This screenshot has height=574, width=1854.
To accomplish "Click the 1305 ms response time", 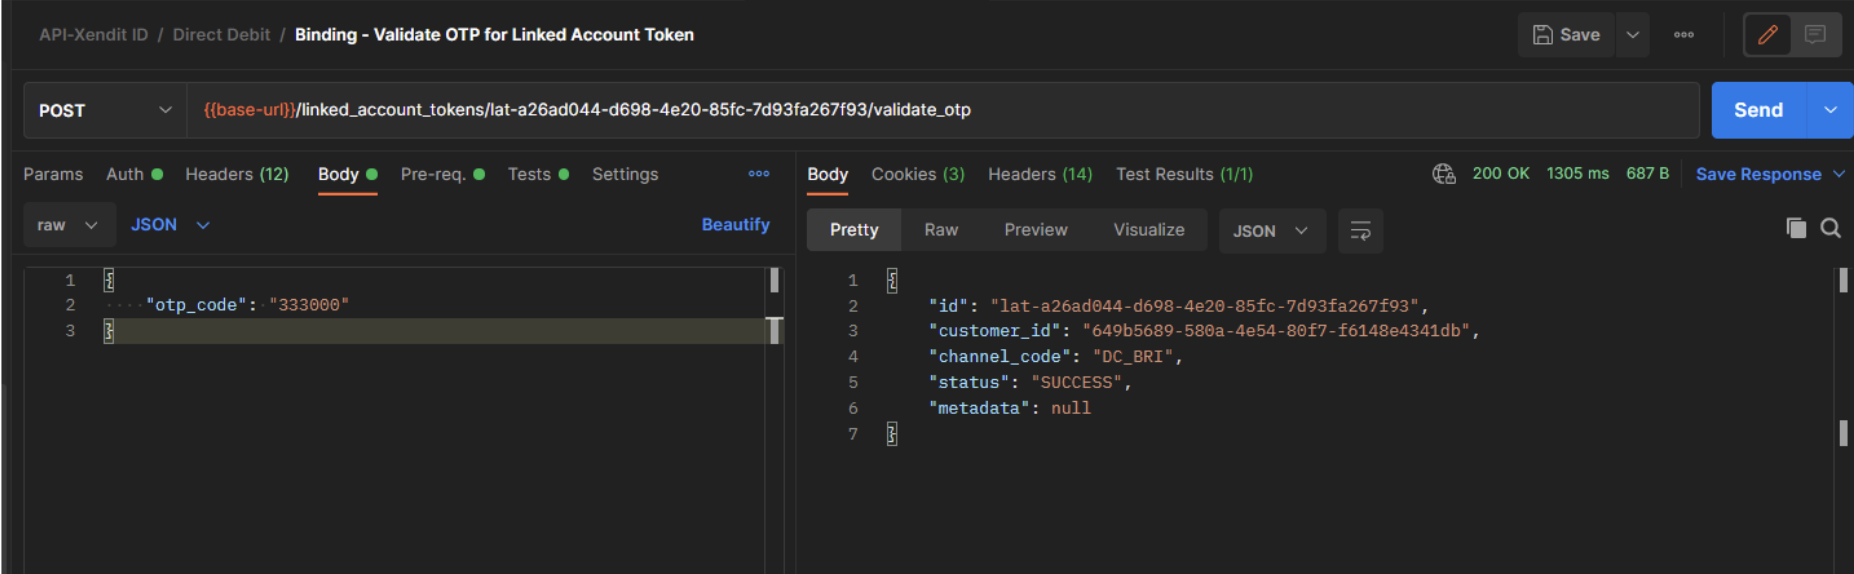I will (1577, 173).
